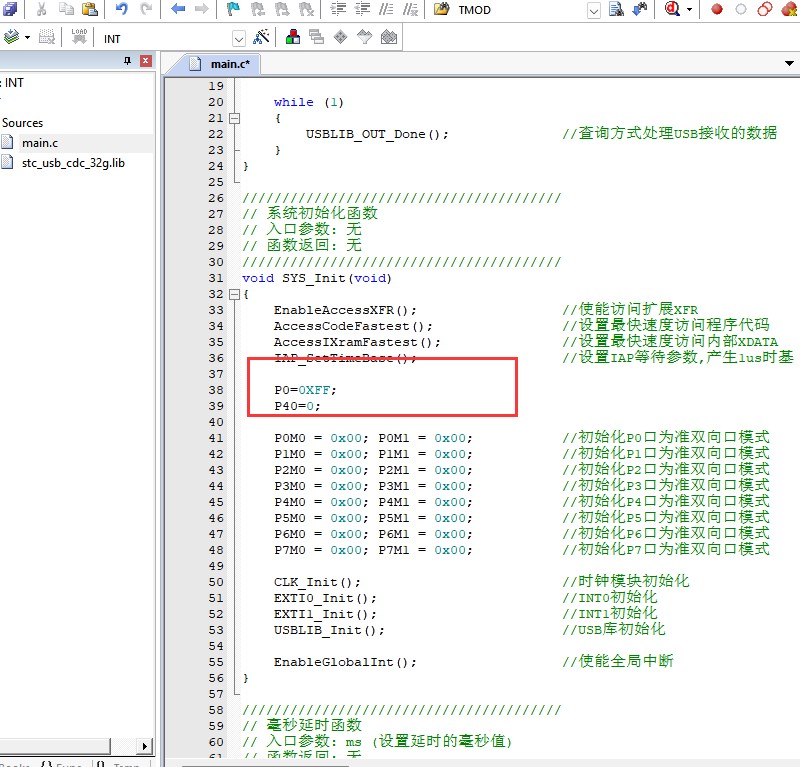Unindent the selected lines
Viewport: 800px width, 767px height.
362,9
